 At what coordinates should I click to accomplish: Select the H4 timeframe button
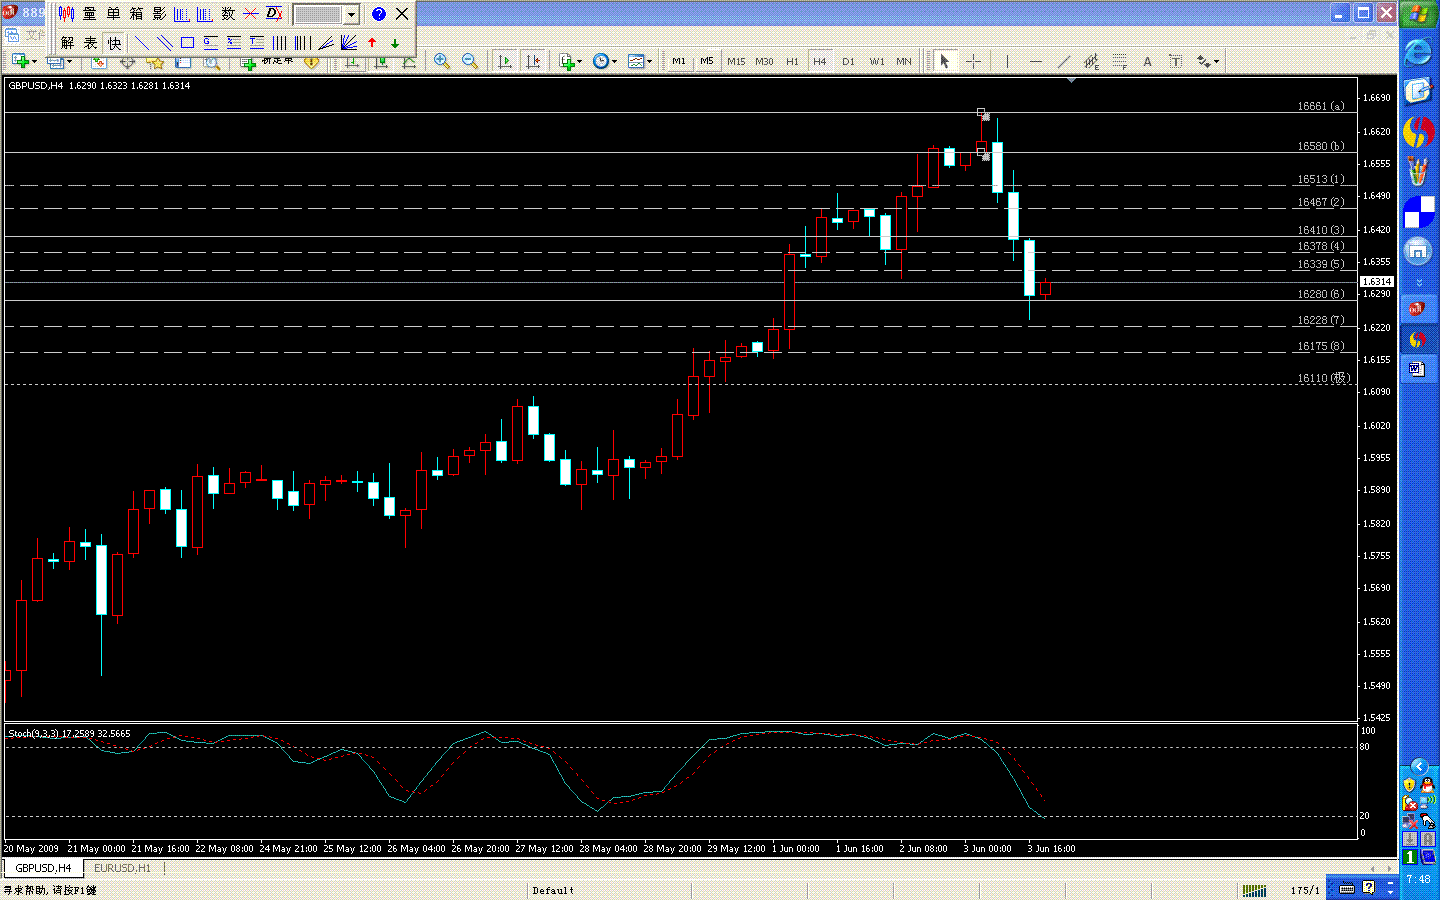pos(820,62)
